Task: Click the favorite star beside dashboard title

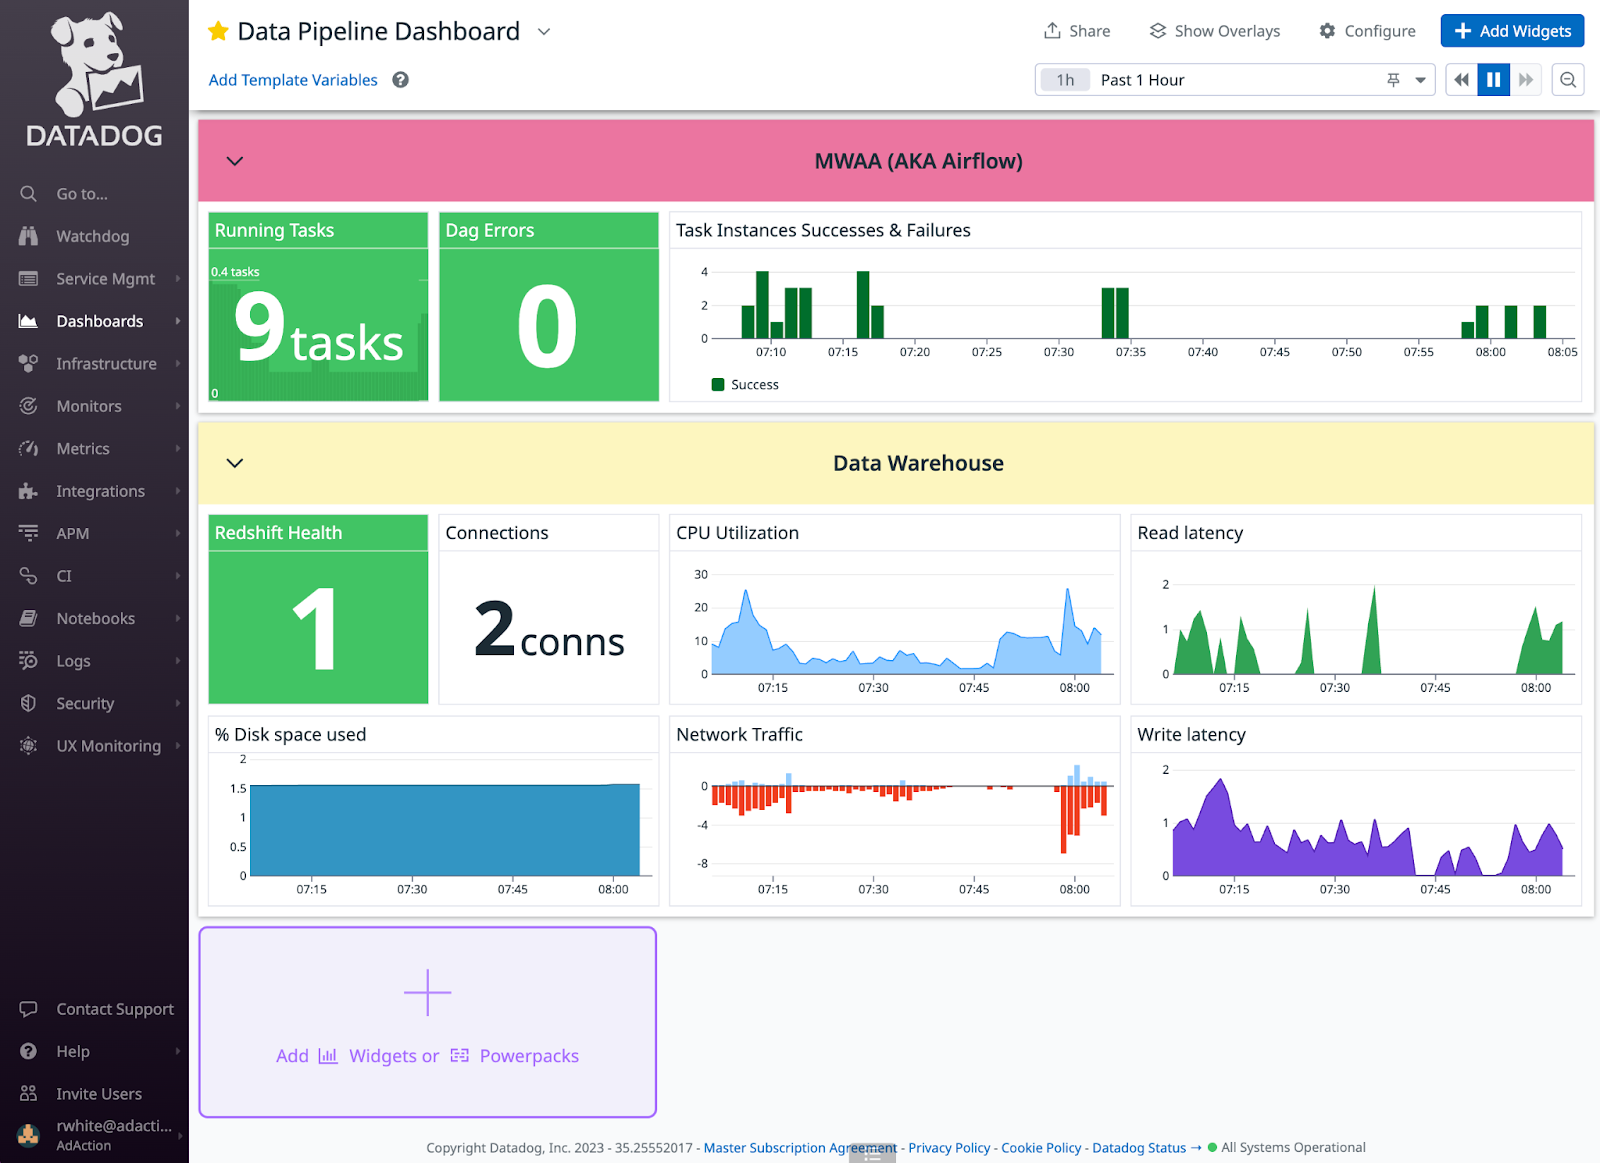Action: 218,31
